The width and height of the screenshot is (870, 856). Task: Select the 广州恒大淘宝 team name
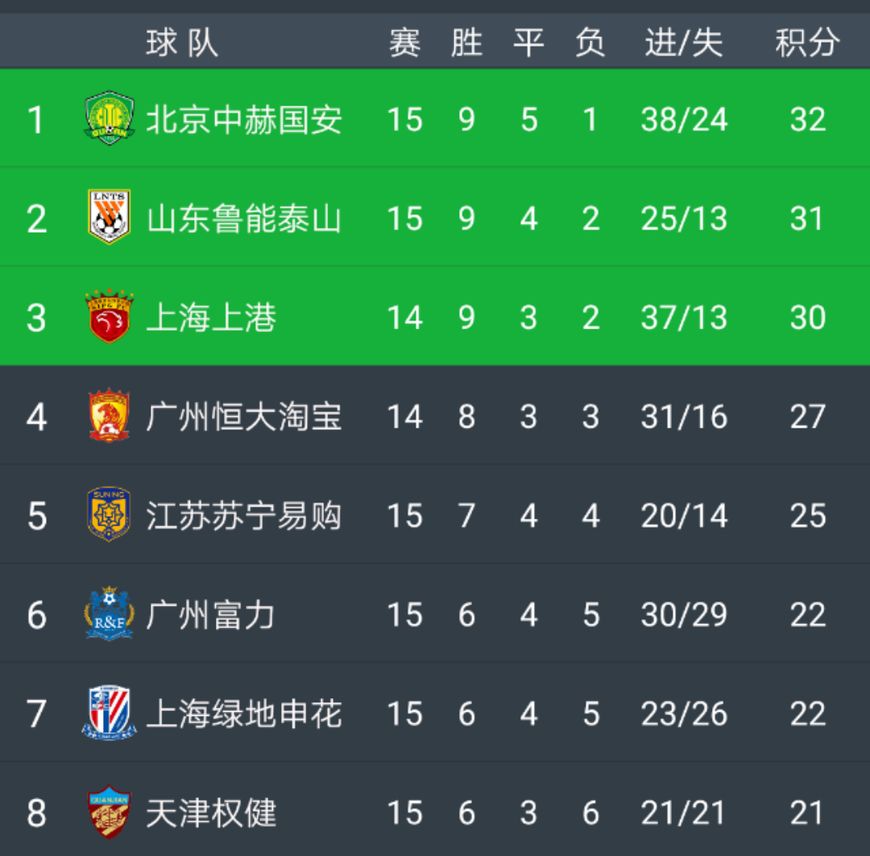point(244,416)
